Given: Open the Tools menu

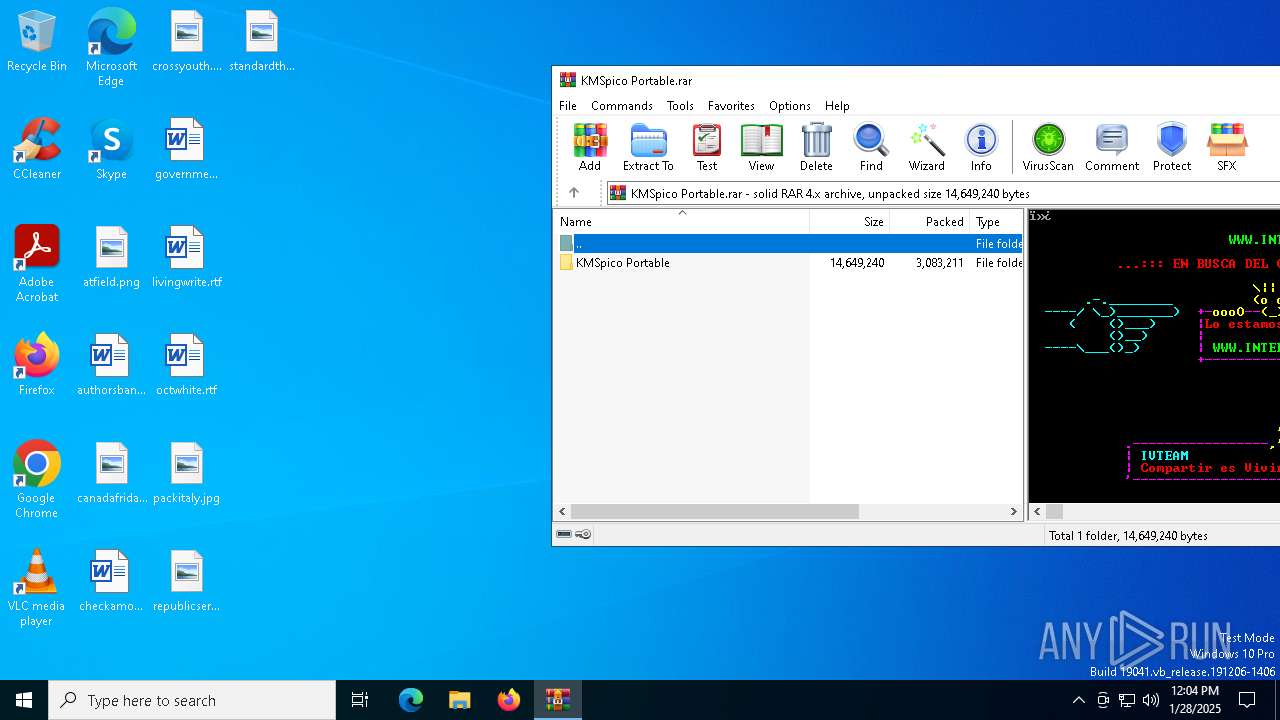Looking at the screenshot, I should (680, 105).
